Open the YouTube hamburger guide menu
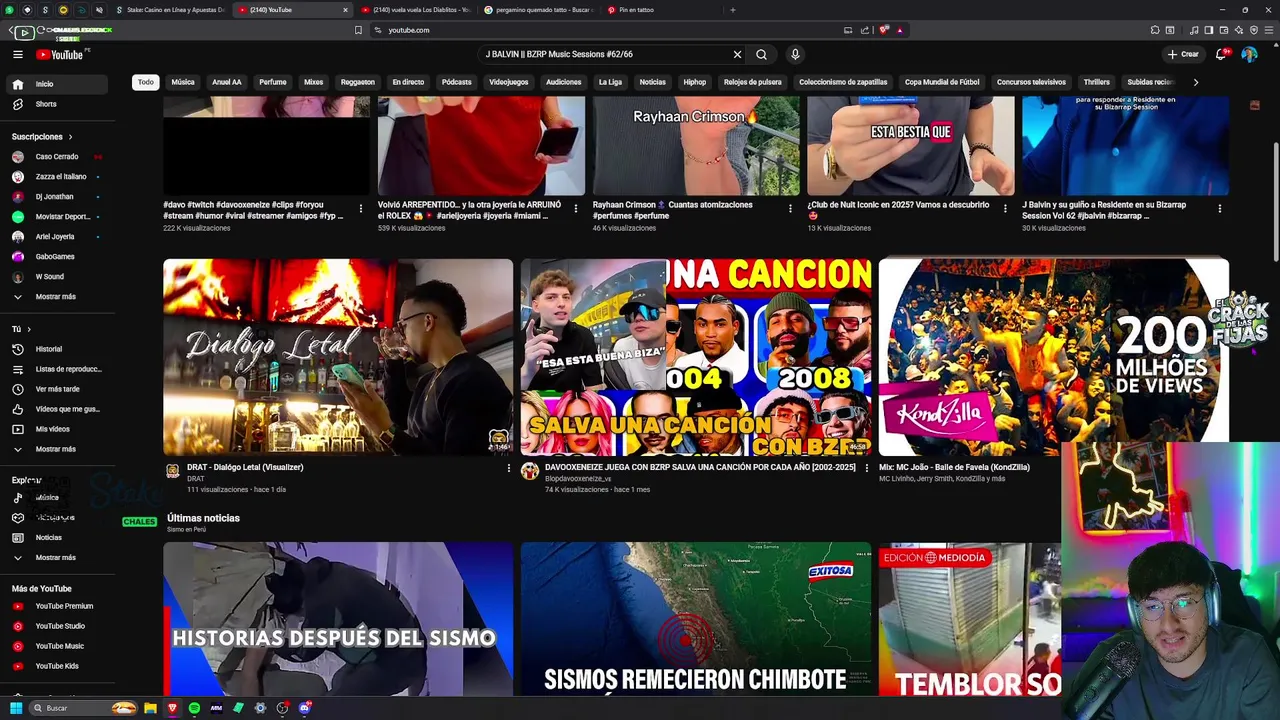 (x=18, y=54)
